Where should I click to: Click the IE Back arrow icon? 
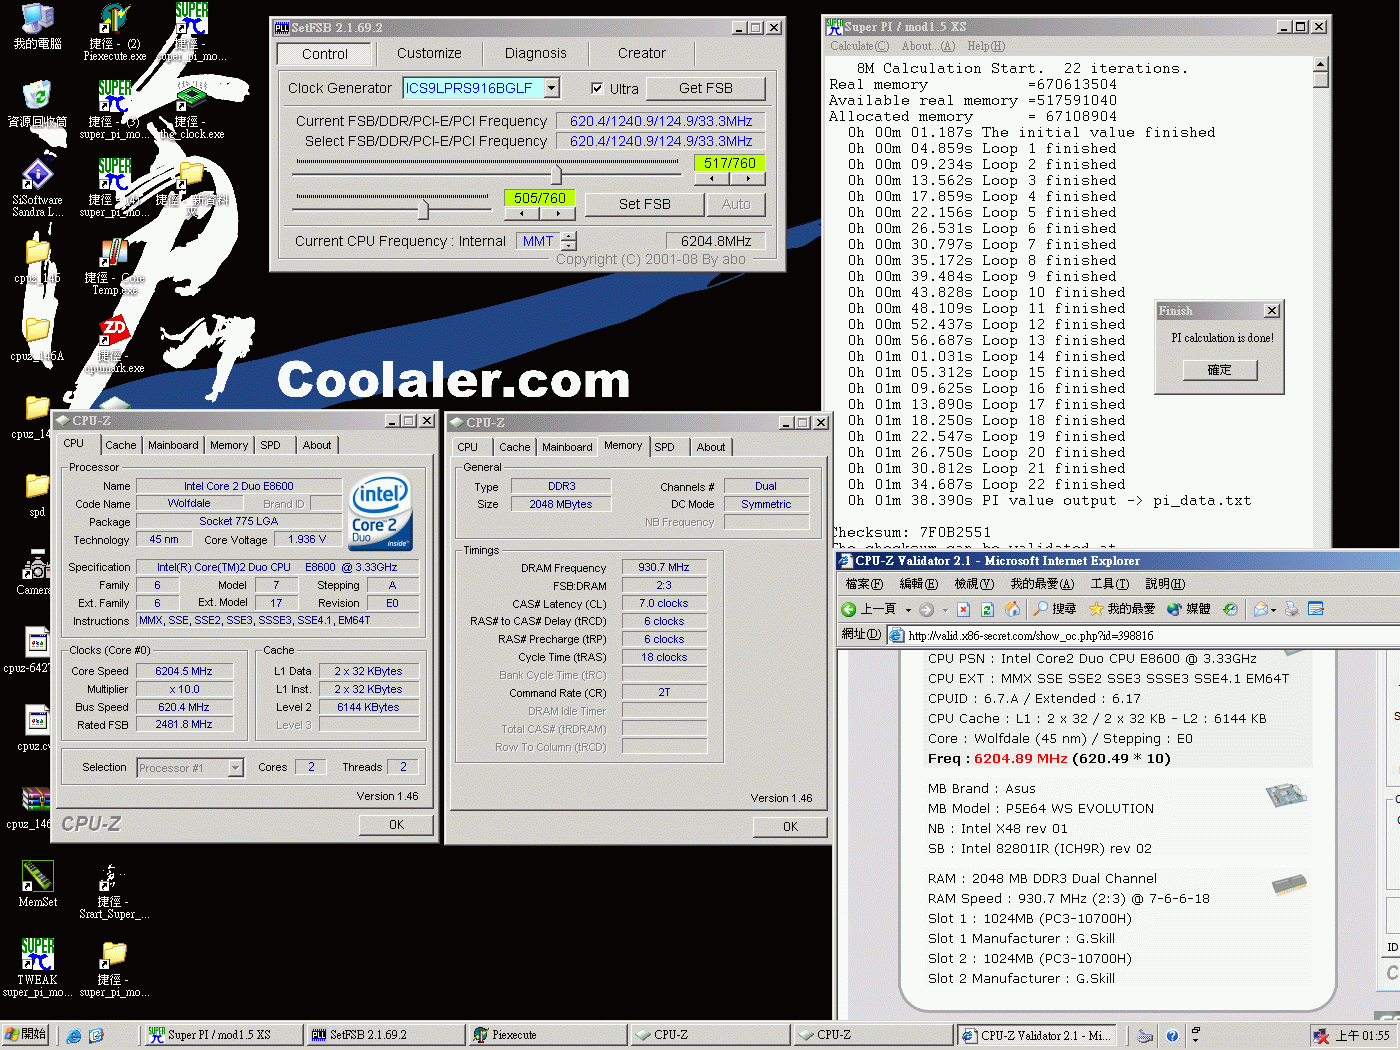[x=849, y=609]
